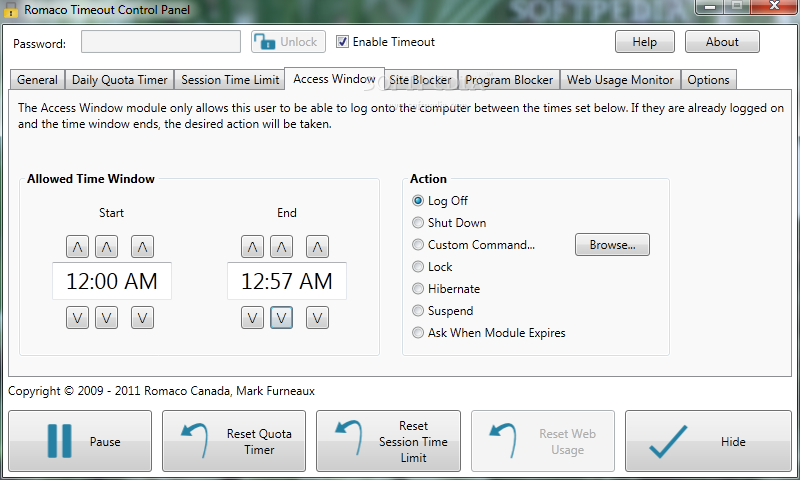The height and width of the screenshot is (480, 800).
Task: Open the Session Time Limit tab
Action: (x=230, y=80)
